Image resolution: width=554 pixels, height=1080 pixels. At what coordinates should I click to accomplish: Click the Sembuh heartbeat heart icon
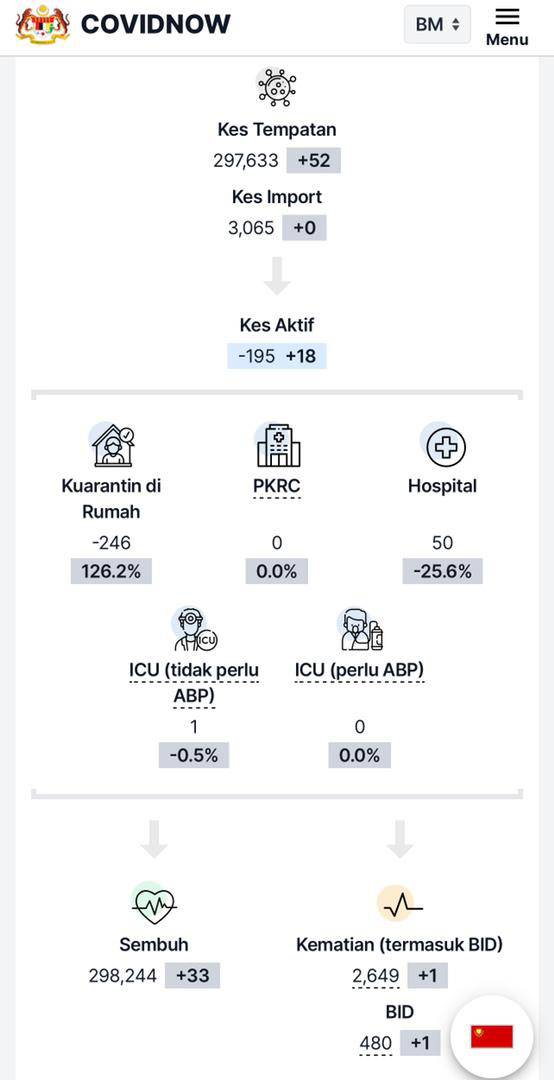(153, 904)
